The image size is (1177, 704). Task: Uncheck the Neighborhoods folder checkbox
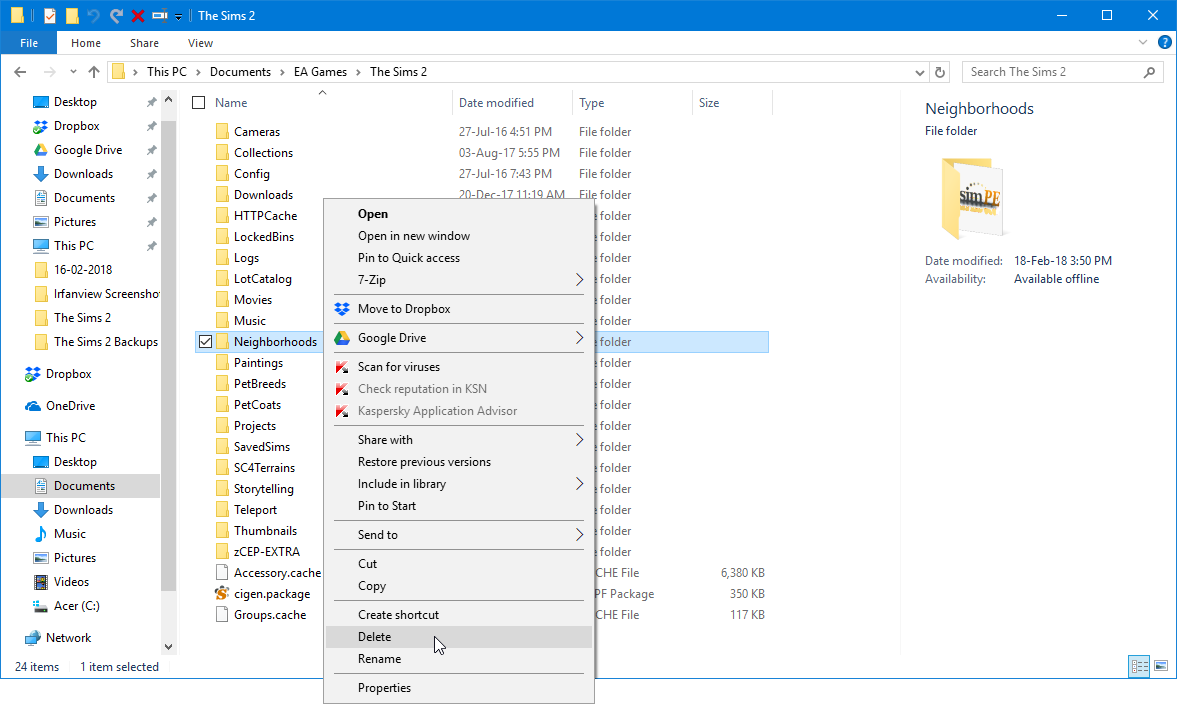(205, 341)
